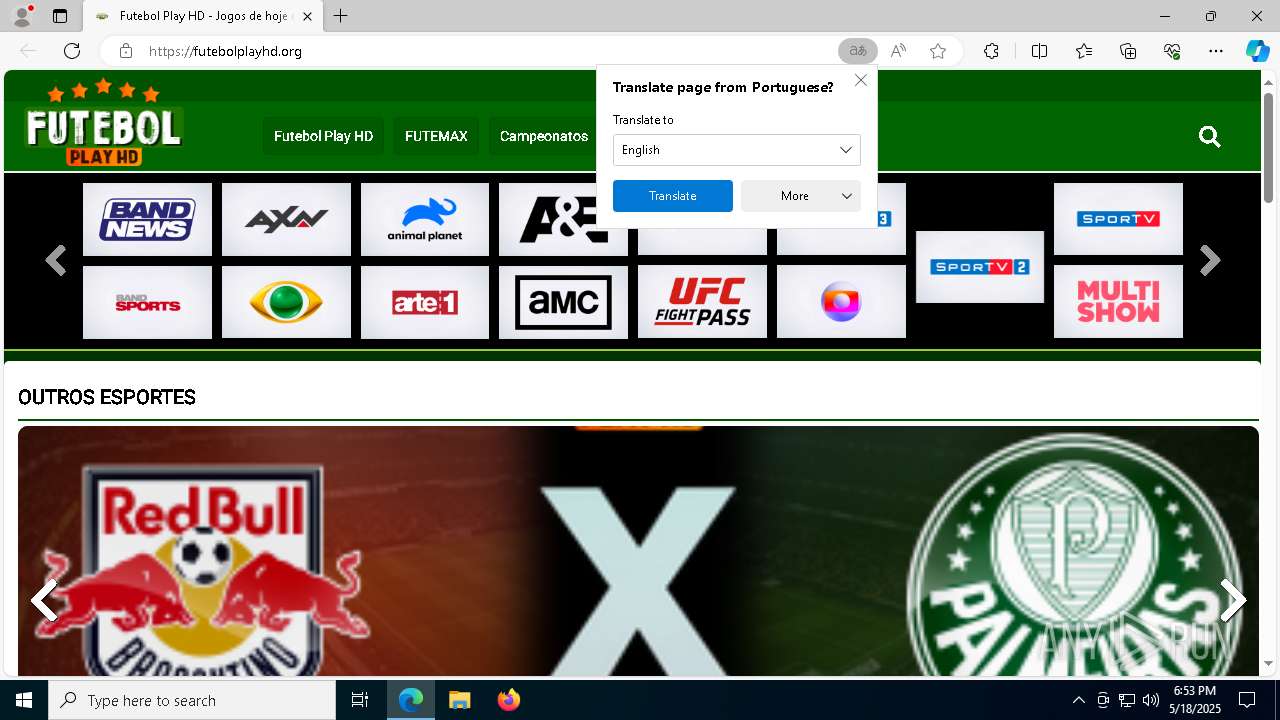Launch Firefox from the taskbar
1280x720 pixels.
click(508, 700)
